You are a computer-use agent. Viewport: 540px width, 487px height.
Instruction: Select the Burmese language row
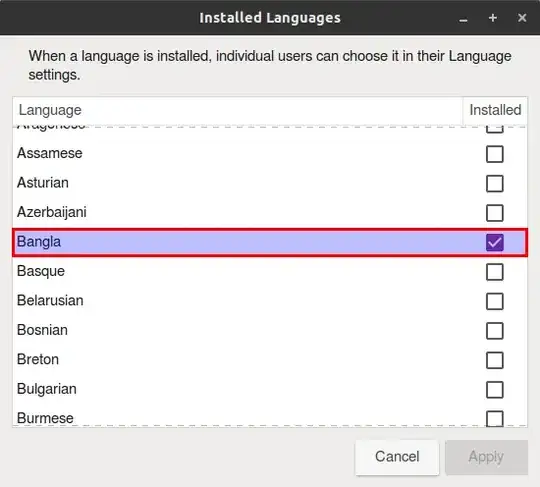click(270, 416)
